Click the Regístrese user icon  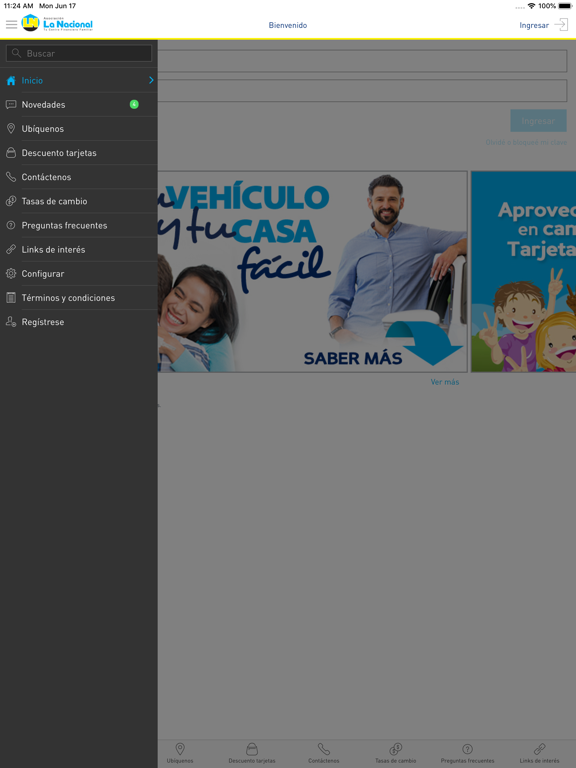point(11,322)
